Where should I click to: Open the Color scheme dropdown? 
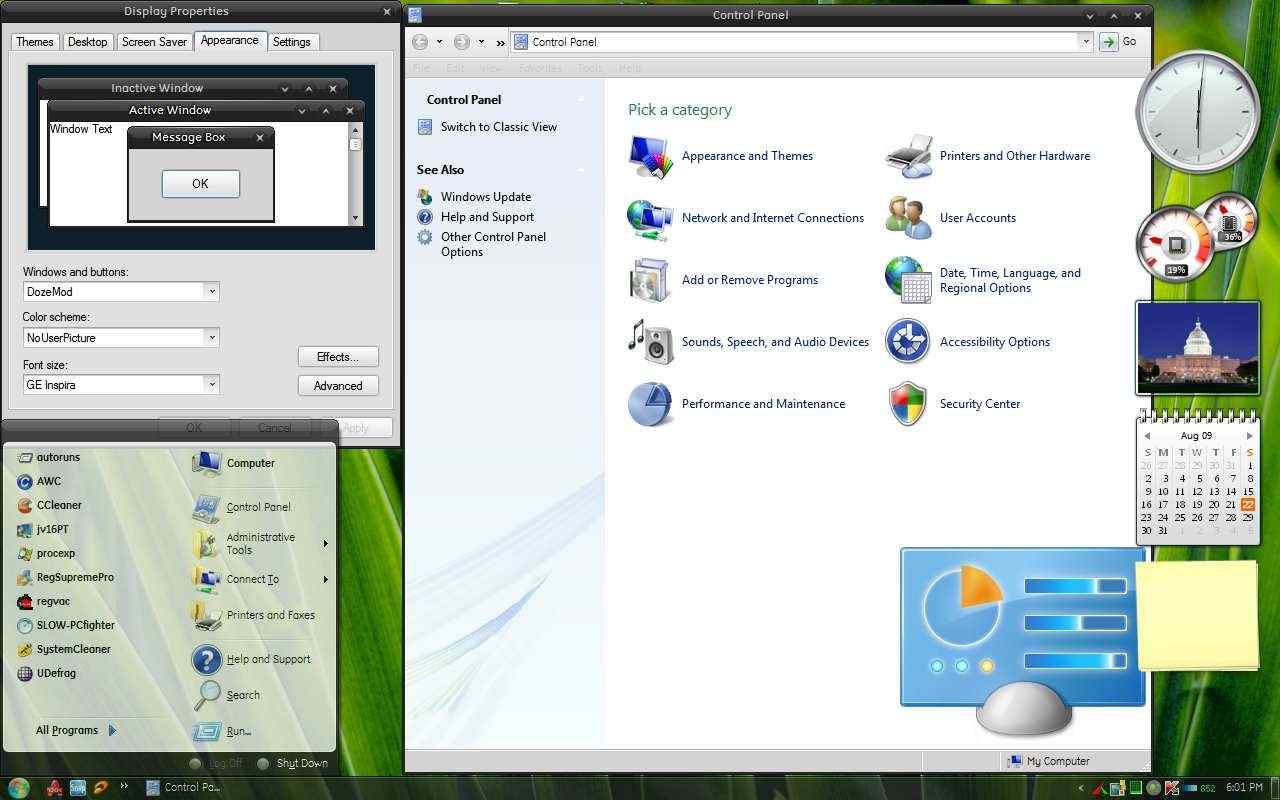[211, 337]
